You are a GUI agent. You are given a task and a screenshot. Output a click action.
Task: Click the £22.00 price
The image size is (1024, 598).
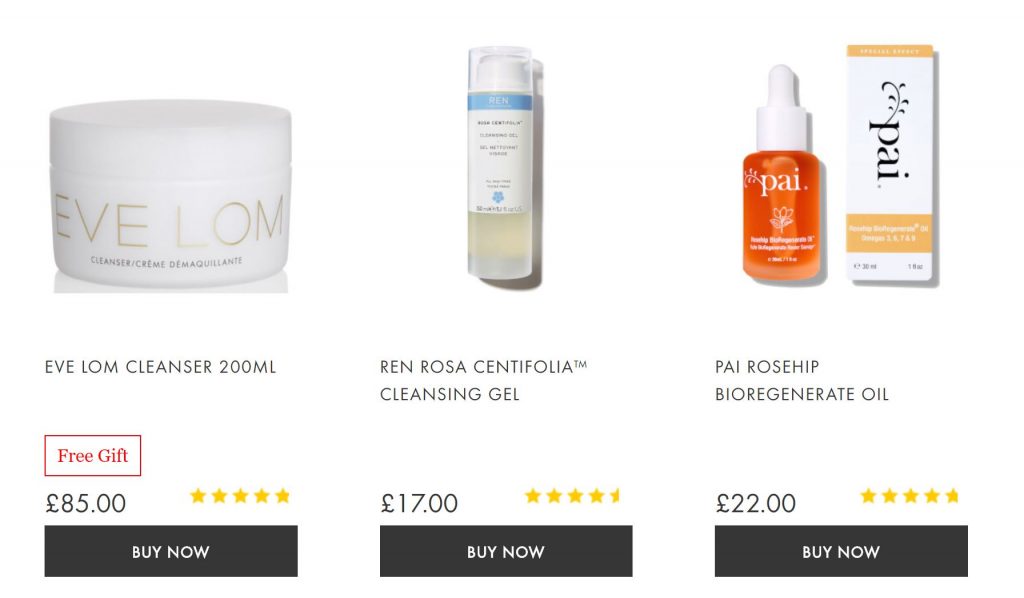(x=756, y=503)
